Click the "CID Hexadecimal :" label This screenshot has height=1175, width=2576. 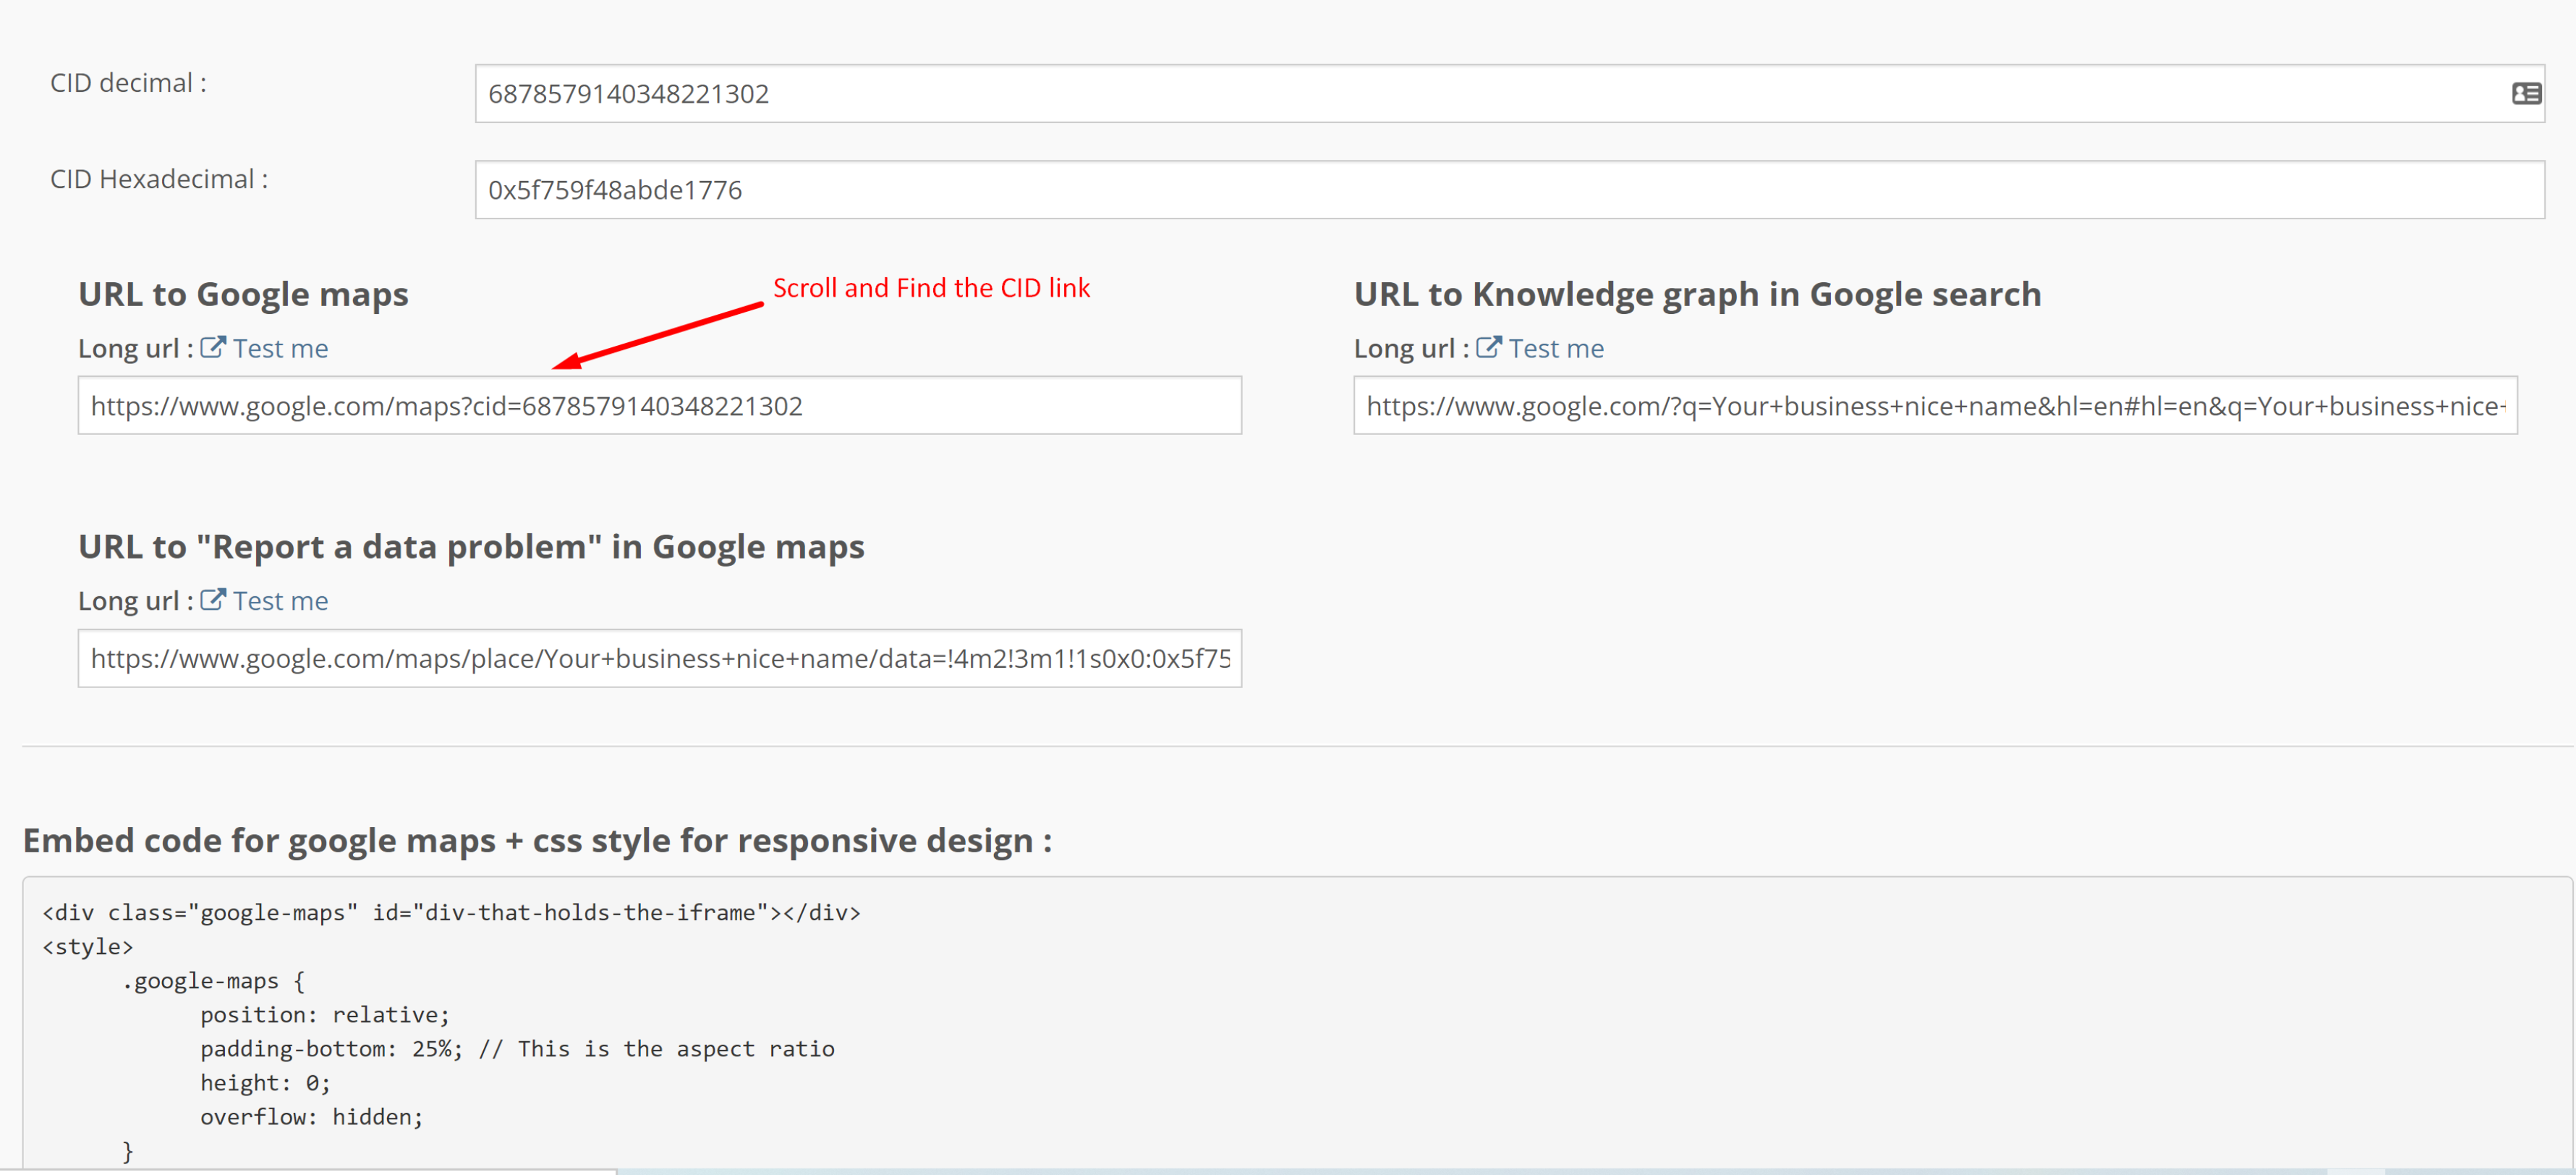[159, 179]
